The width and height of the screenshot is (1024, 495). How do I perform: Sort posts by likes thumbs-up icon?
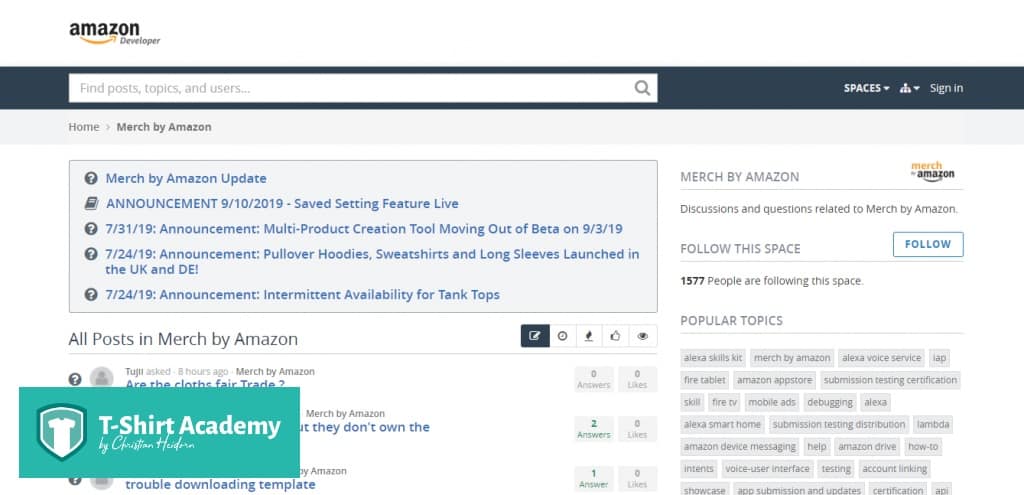(616, 336)
